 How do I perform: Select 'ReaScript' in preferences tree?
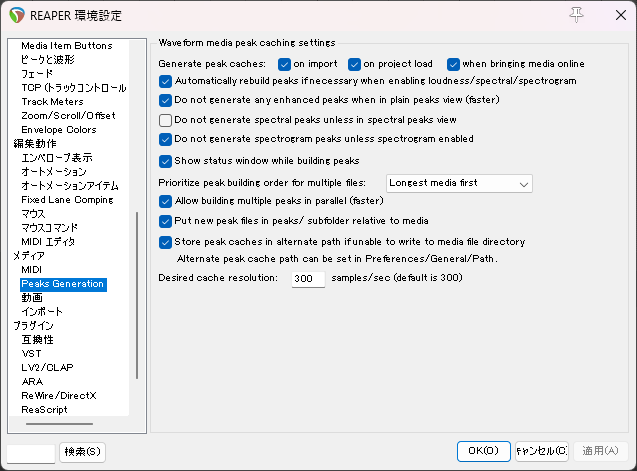click(44, 410)
